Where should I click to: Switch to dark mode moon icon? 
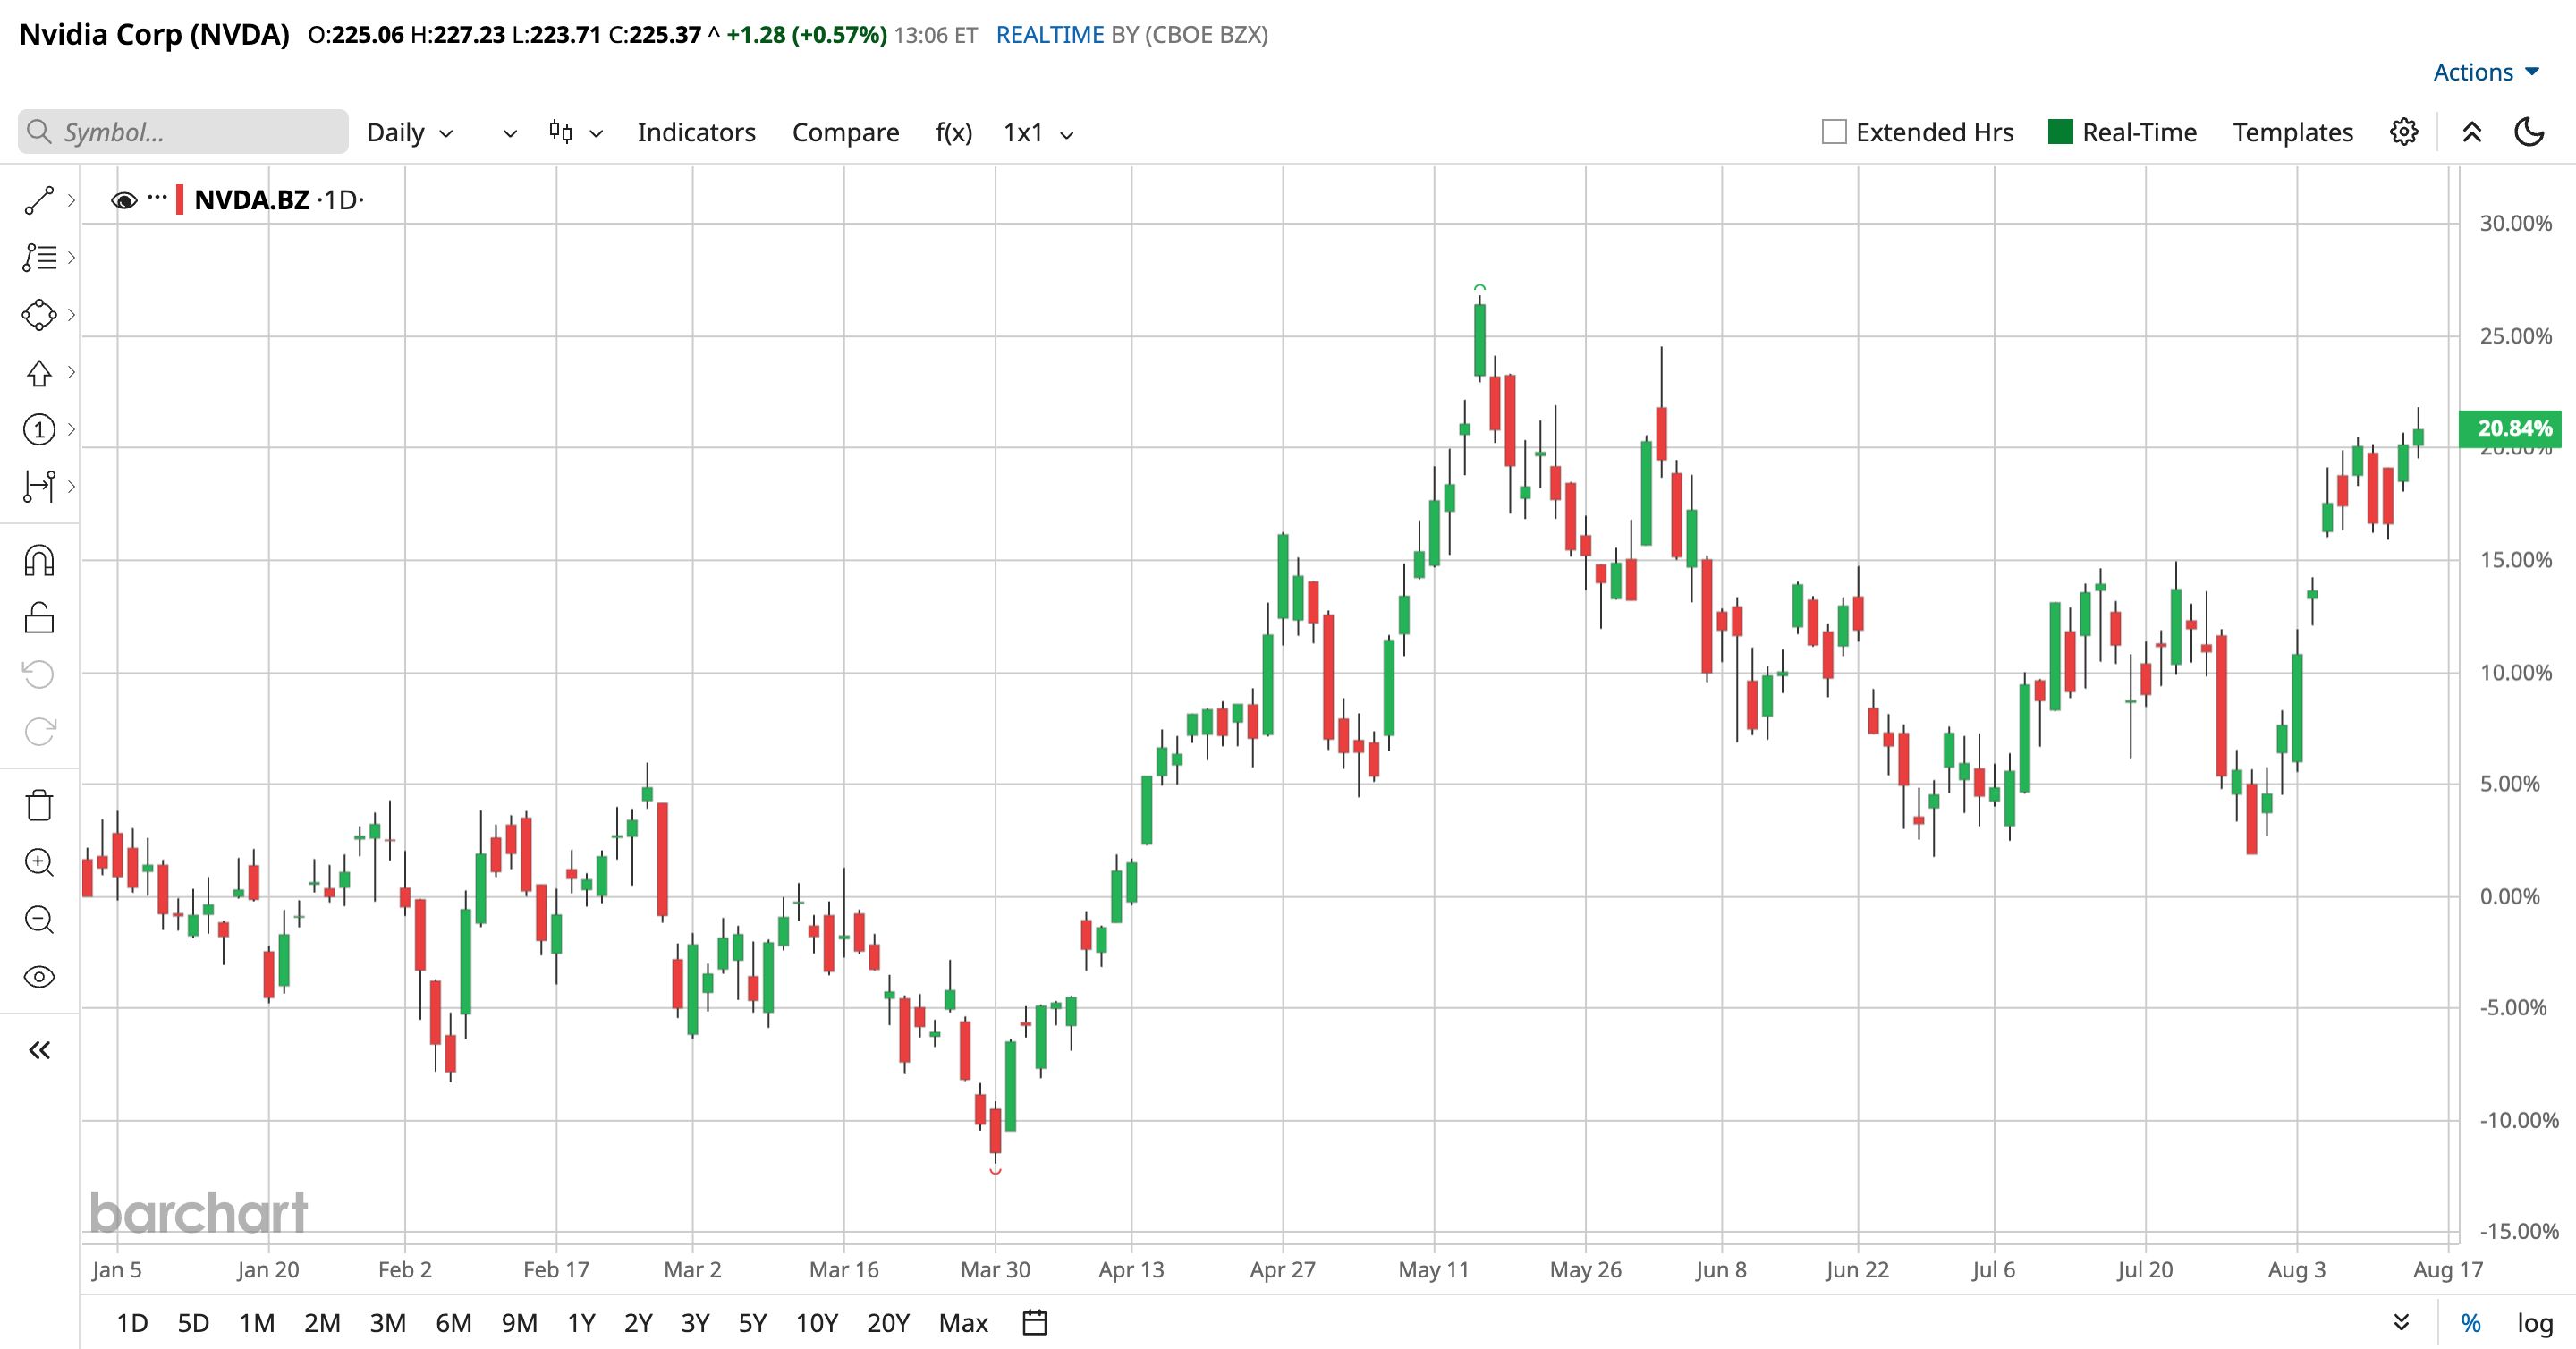[x=2529, y=132]
